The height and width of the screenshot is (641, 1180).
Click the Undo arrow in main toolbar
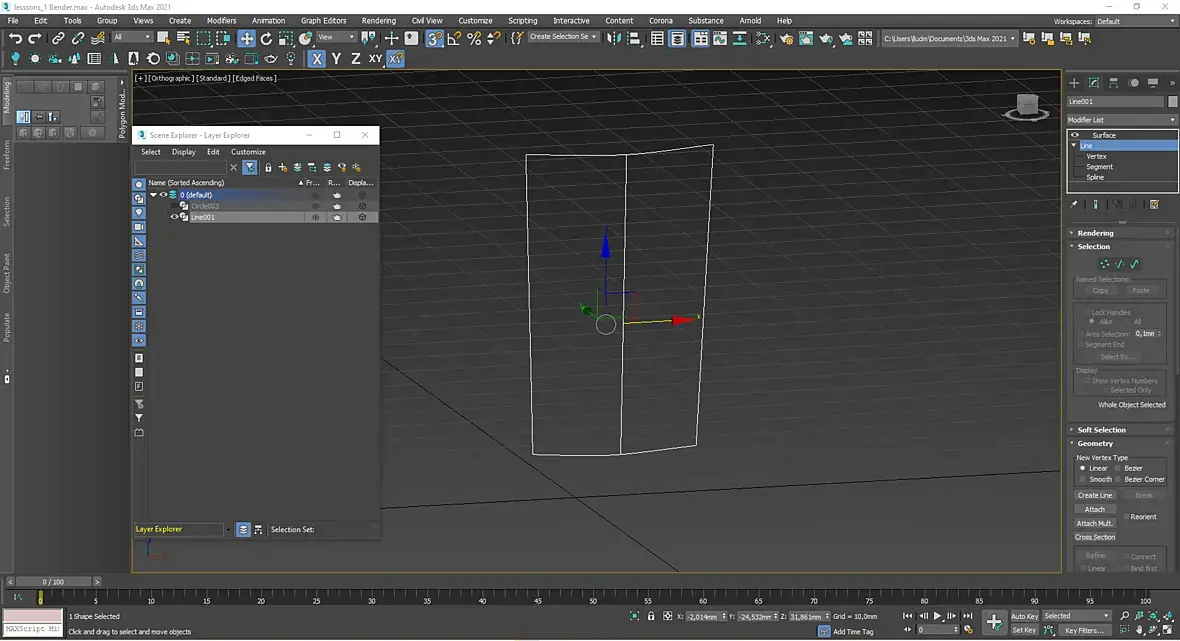pyautogui.click(x=15, y=38)
